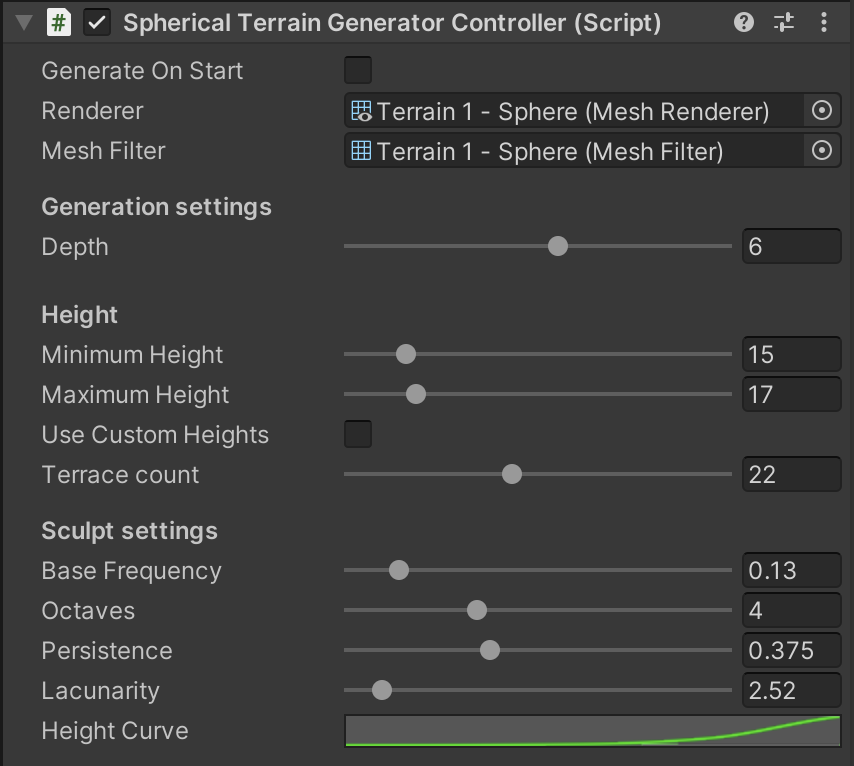854x766 pixels.
Task: Open the kebab menu for the component
Action: coord(824,22)
